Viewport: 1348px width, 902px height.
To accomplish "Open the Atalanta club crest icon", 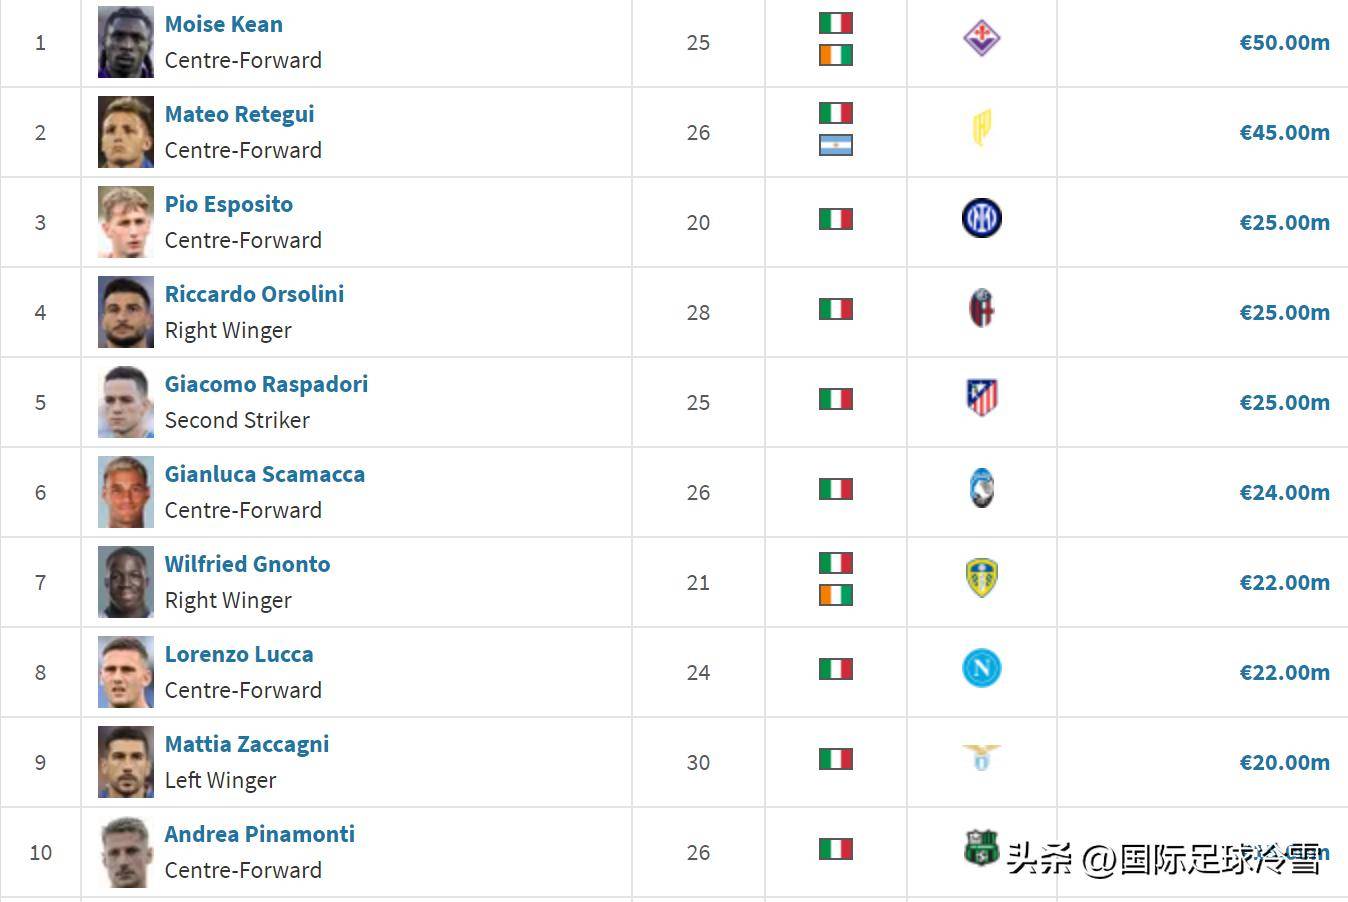I will point(982,488).
